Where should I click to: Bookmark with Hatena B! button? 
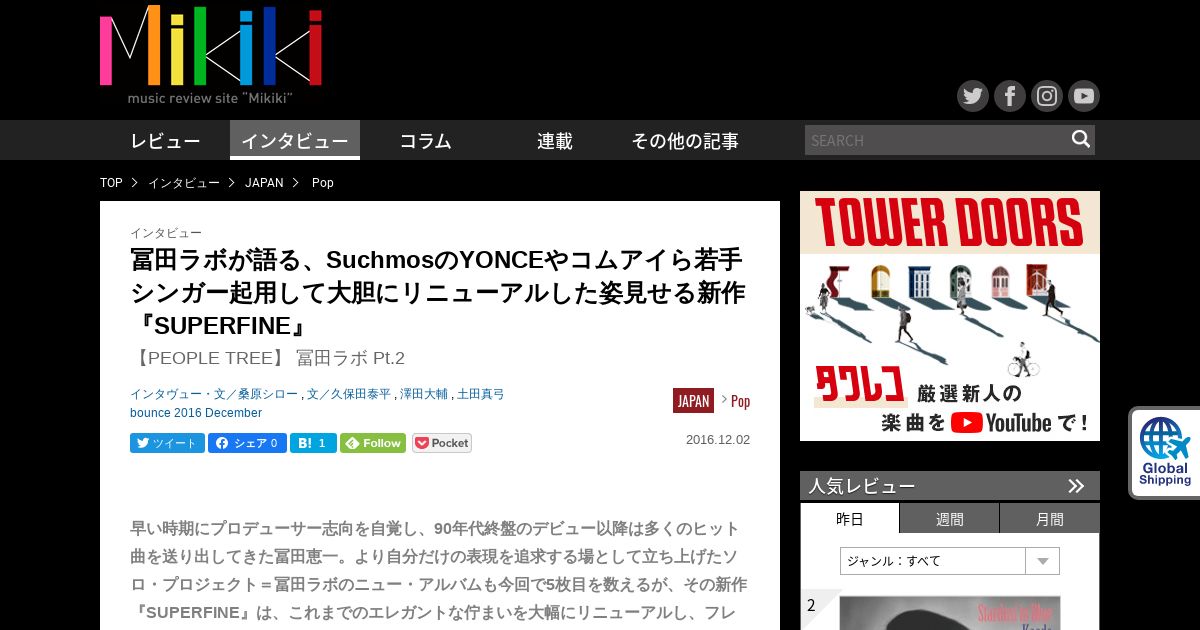tap(313, 443)
